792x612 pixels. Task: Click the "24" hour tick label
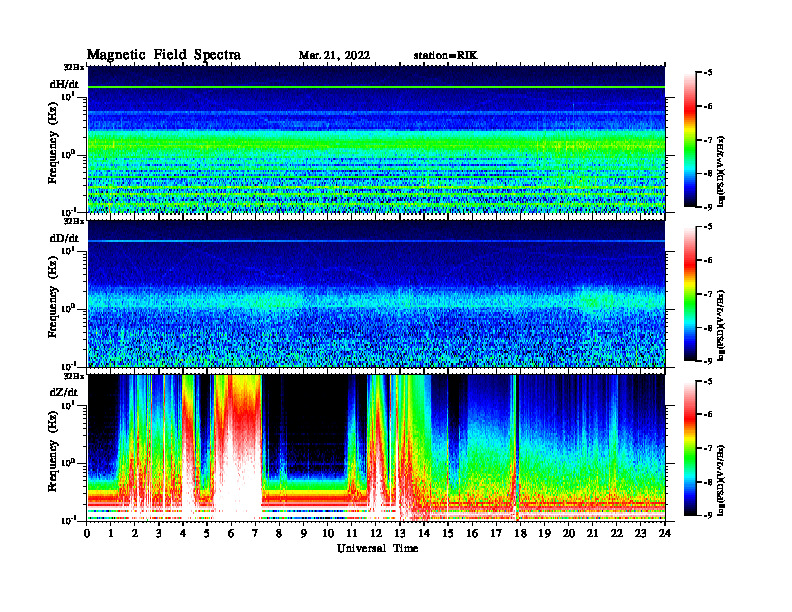point(665,533)
